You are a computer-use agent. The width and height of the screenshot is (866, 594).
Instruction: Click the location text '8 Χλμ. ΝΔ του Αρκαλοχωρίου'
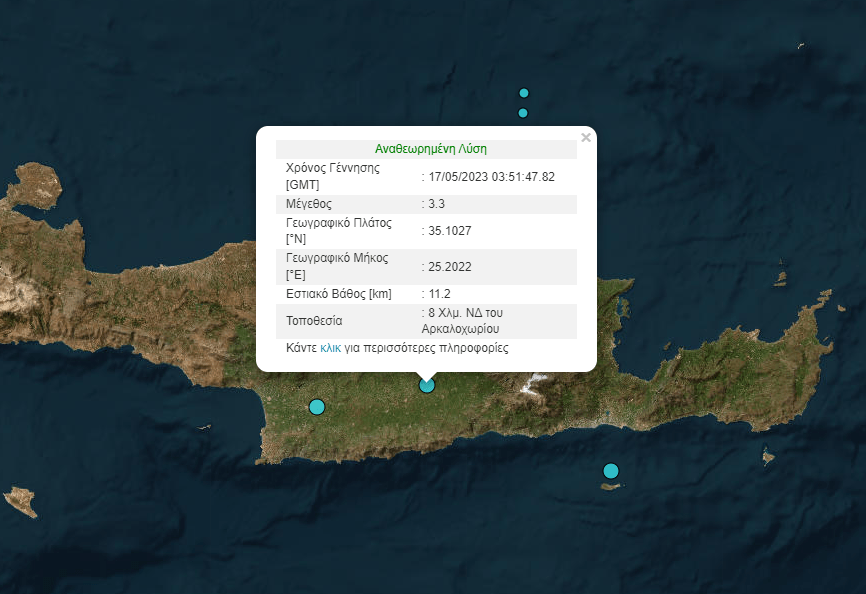[463, 321]
